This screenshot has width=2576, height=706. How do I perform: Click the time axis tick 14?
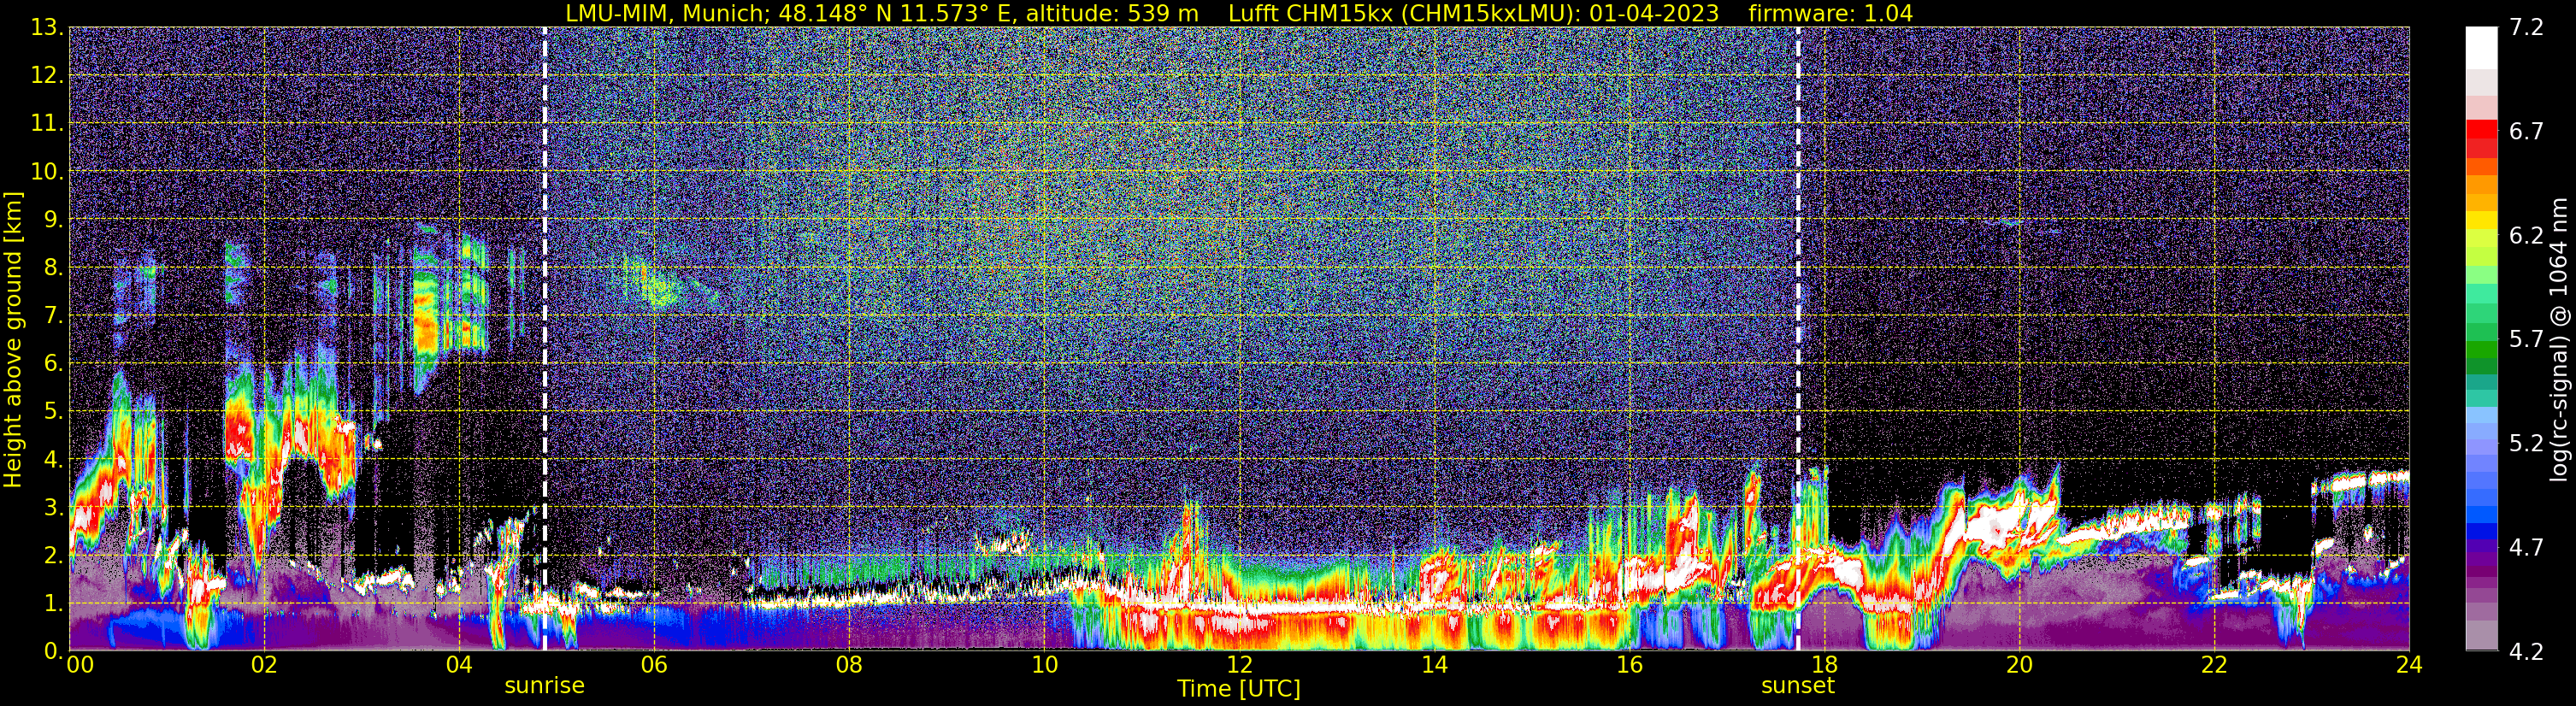tap(1434, 665)
